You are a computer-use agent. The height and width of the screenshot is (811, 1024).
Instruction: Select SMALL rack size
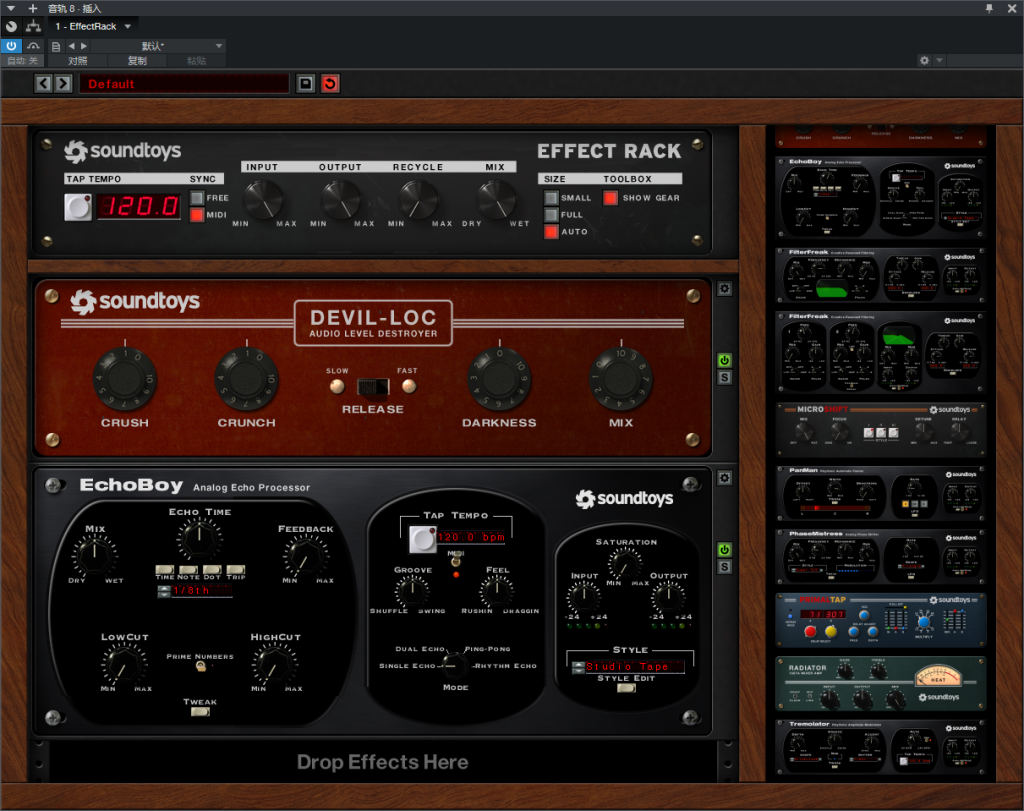[551, 198]
